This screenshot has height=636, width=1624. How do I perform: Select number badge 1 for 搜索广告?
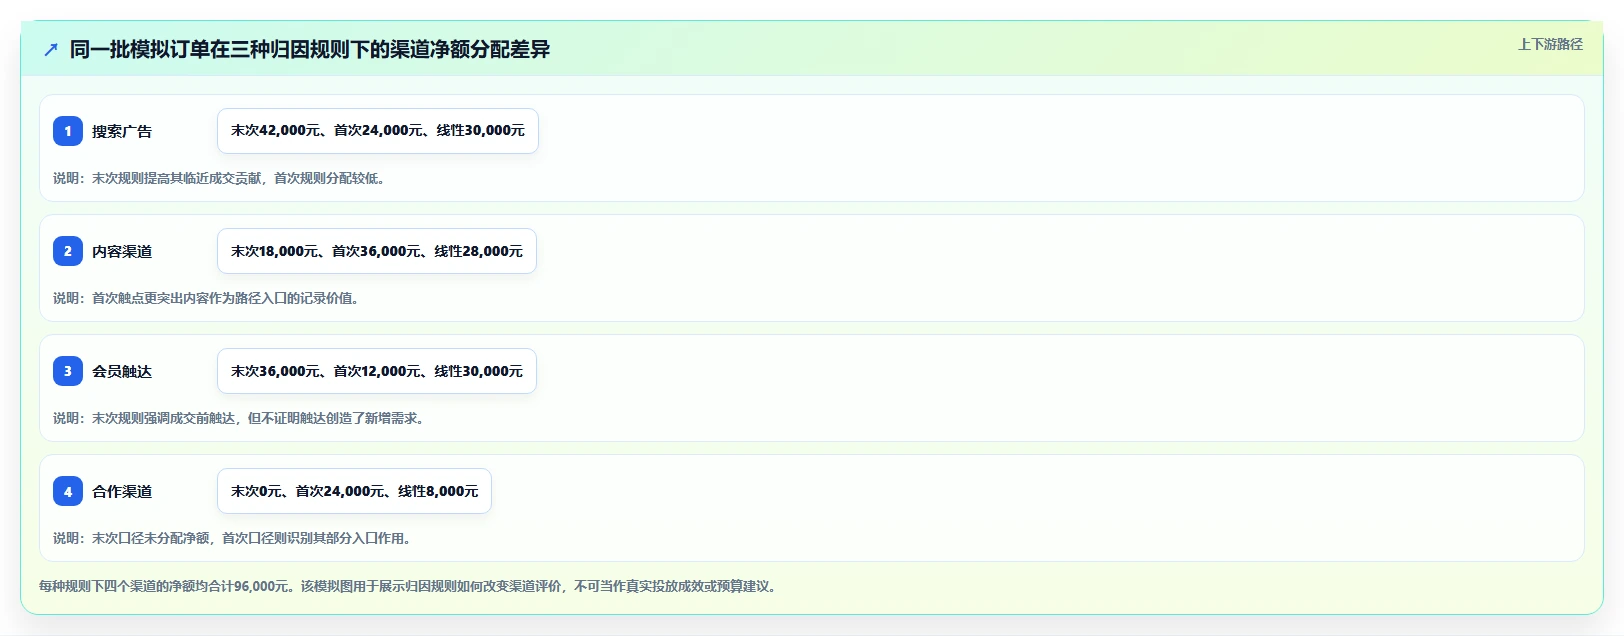click(68, 131)
